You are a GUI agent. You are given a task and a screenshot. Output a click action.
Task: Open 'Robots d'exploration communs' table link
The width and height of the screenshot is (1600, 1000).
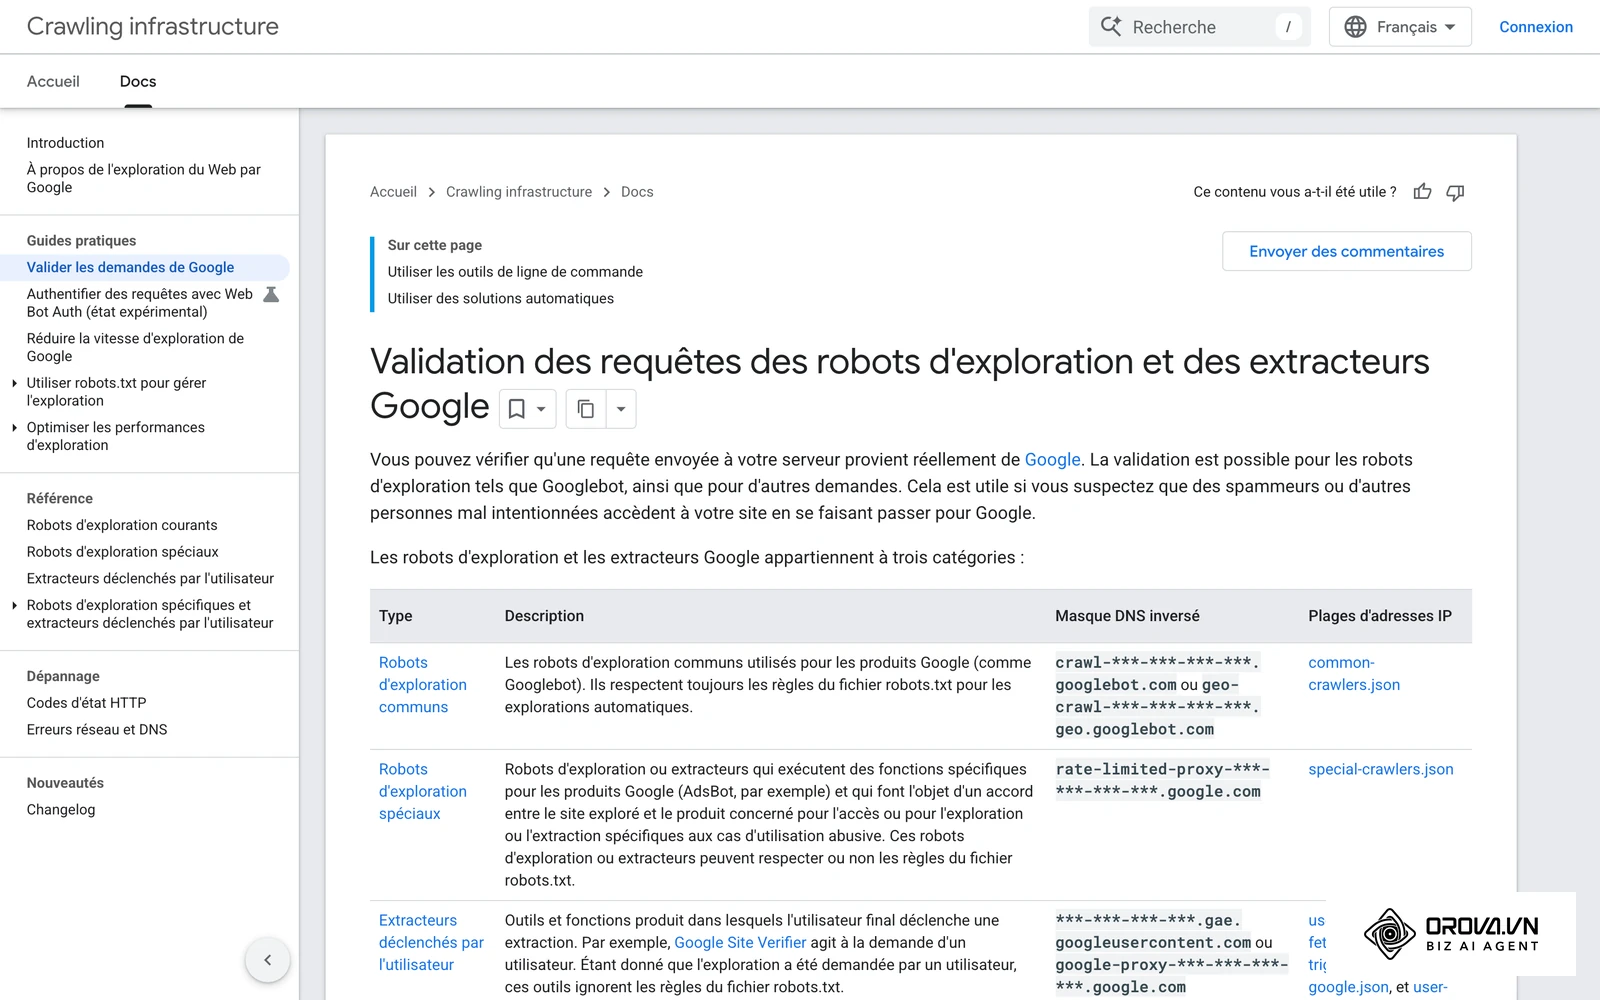pos(423,685)
